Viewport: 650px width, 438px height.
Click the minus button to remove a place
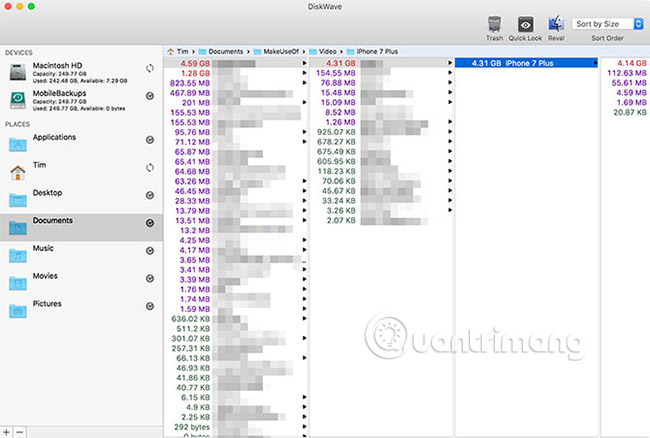pos(19,432)
